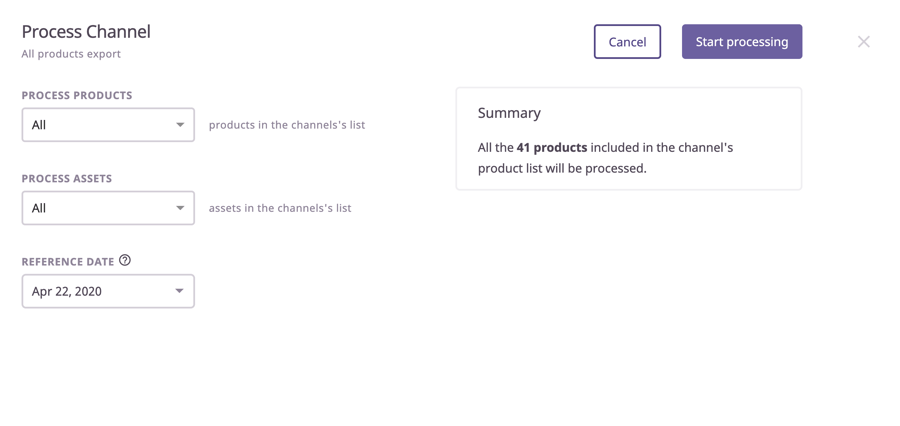Expand the Process Assets dropdown arrow
The image size is (900, 426).
click(x=180, y=208)
